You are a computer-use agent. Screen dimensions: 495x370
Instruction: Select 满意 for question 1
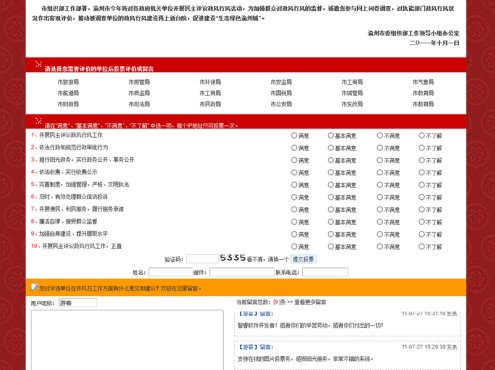(294, 135)
